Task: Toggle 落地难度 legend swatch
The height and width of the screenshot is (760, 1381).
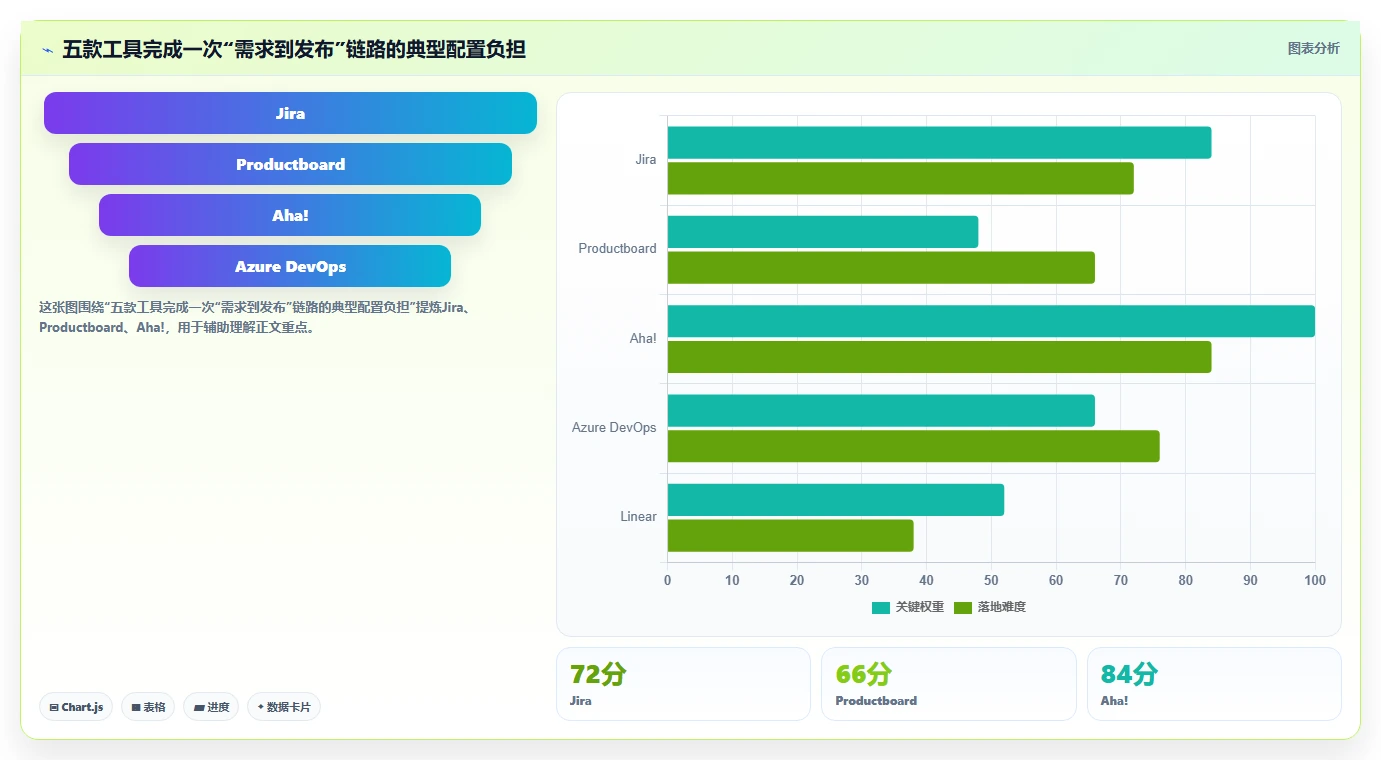Action: pos(963,607)
